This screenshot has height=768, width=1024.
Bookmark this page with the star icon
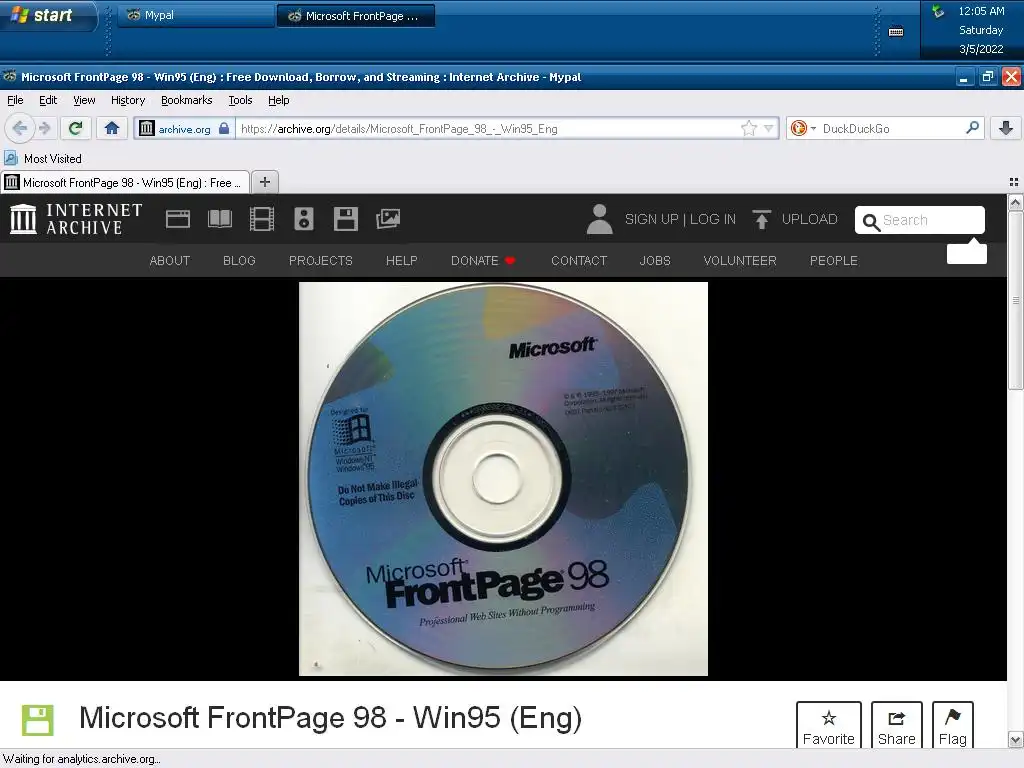coord(748,129)
